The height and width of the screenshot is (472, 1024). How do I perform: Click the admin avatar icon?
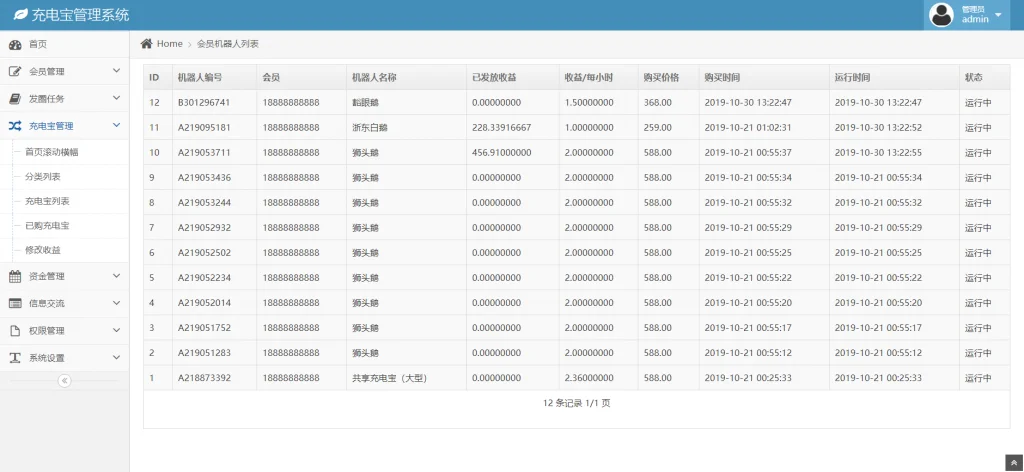(x=941, y=14)
